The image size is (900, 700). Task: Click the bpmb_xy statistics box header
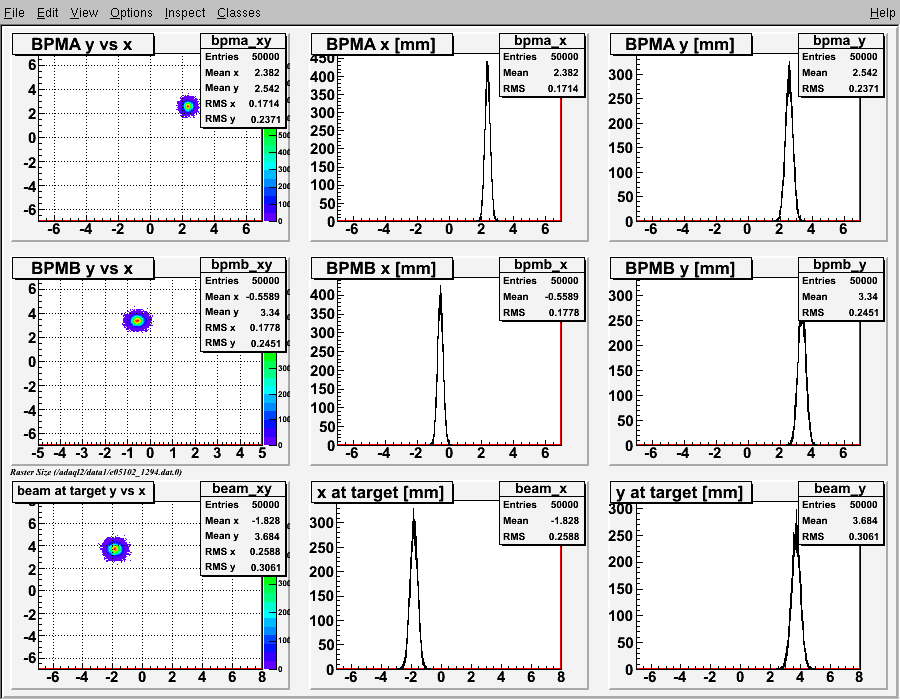[x=242, y=265]
